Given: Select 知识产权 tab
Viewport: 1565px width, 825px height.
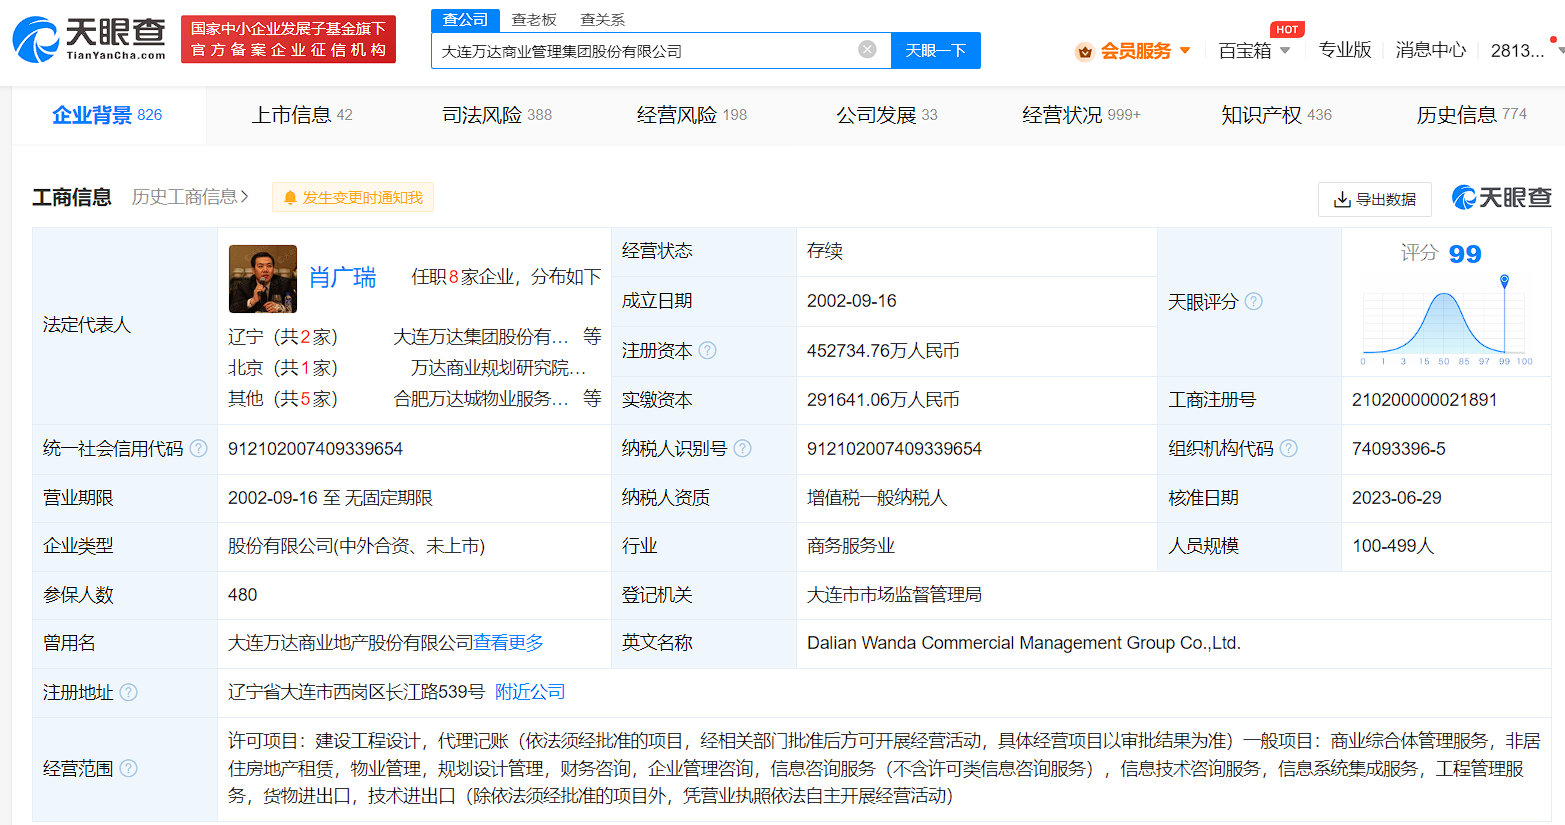Looking at the screenshot, I should 1276,115.
